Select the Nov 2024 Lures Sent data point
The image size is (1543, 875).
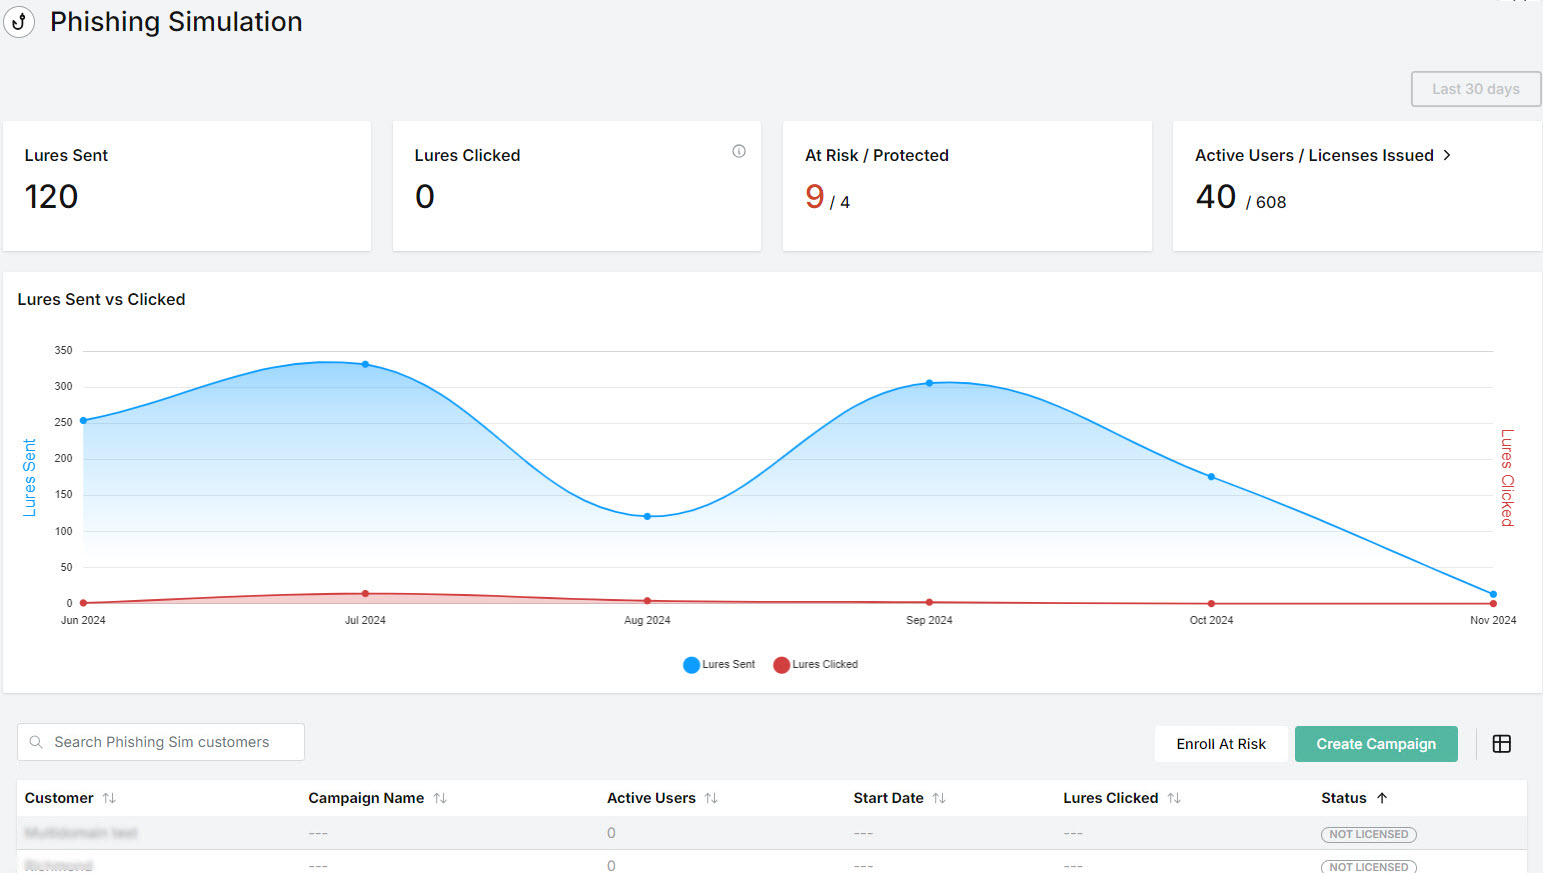pos(1493,594)
